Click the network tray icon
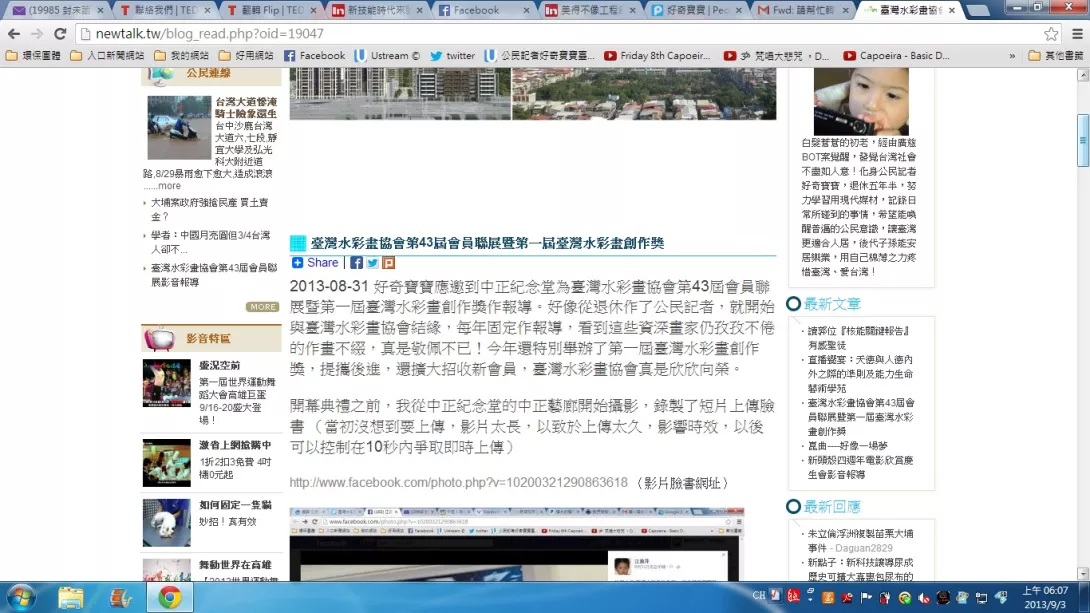This screenshot has height=613, width=1090. 982,597
